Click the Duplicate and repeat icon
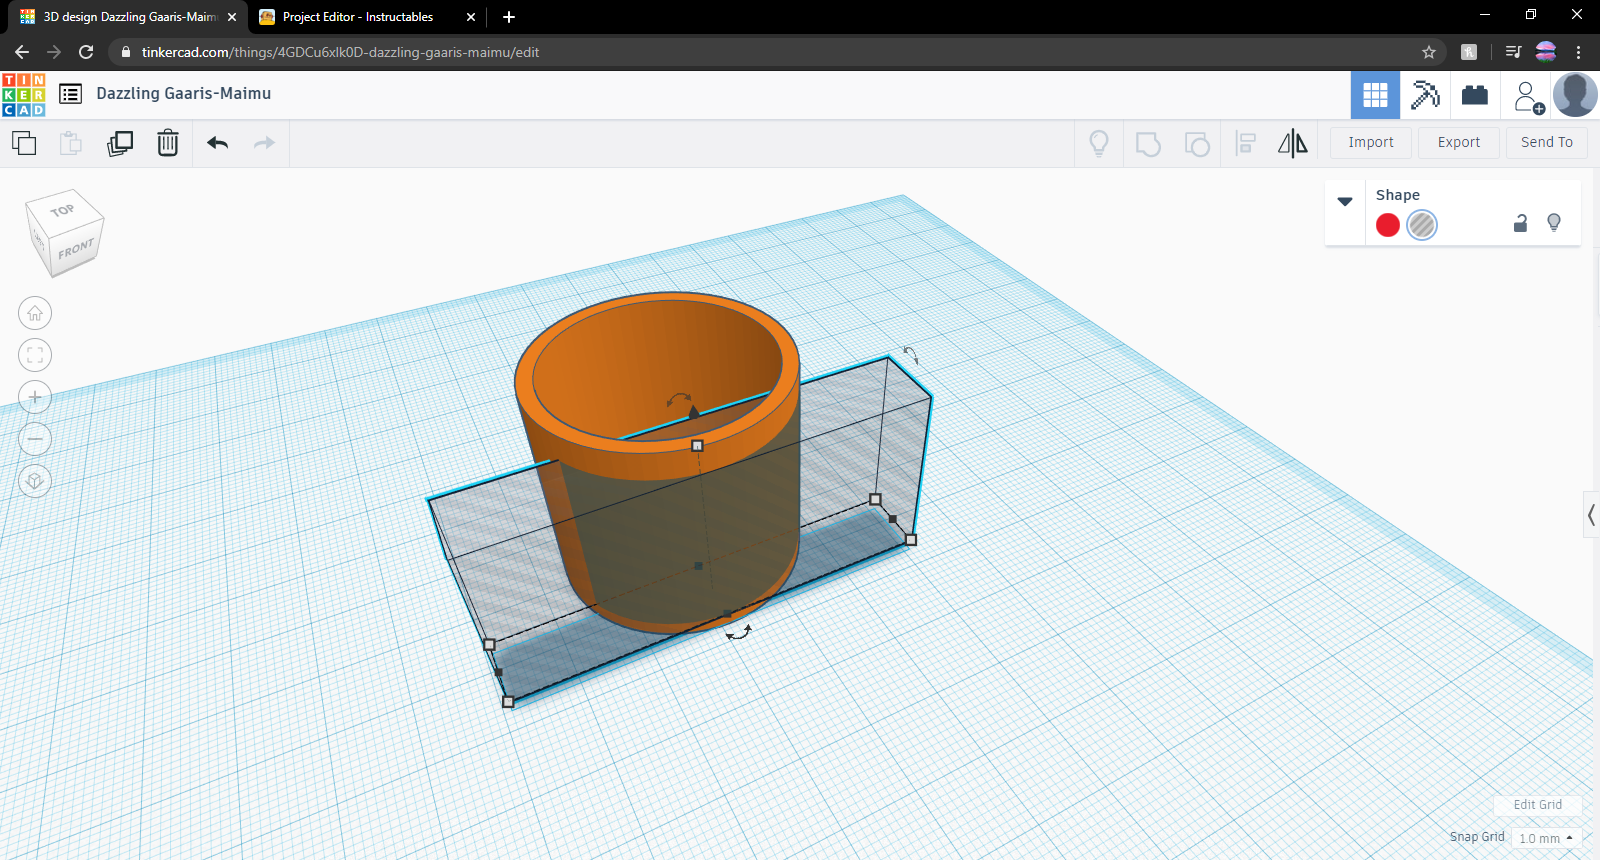This screenshot has width=1600, height=860. [120, 143]
